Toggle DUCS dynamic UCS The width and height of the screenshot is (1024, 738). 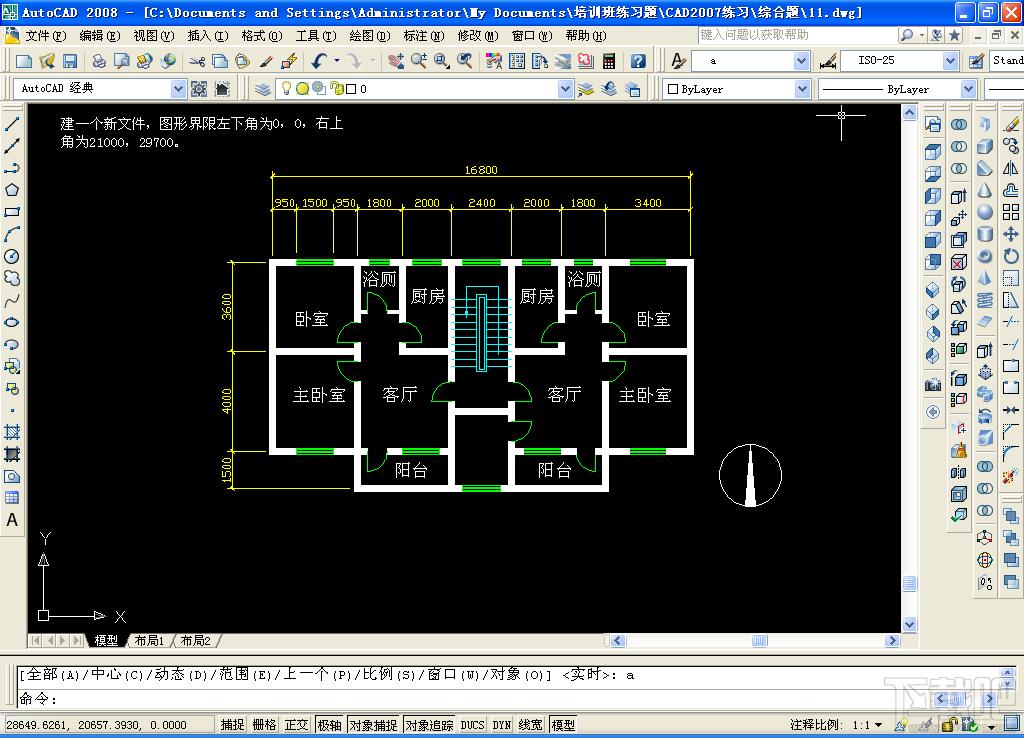(x=472, y=725)
